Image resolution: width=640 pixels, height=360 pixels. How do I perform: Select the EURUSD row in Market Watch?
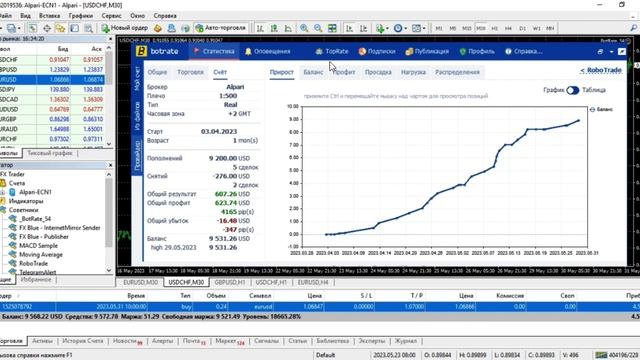(x=52, y=80)
